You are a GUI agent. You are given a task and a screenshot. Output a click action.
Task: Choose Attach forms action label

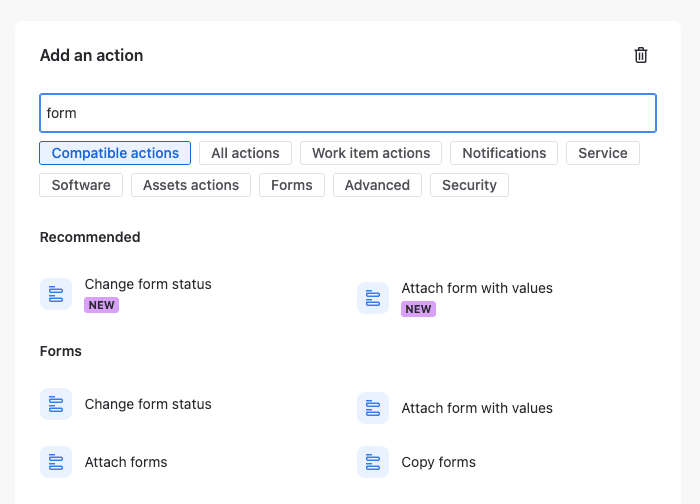click(x=126, y=462)
